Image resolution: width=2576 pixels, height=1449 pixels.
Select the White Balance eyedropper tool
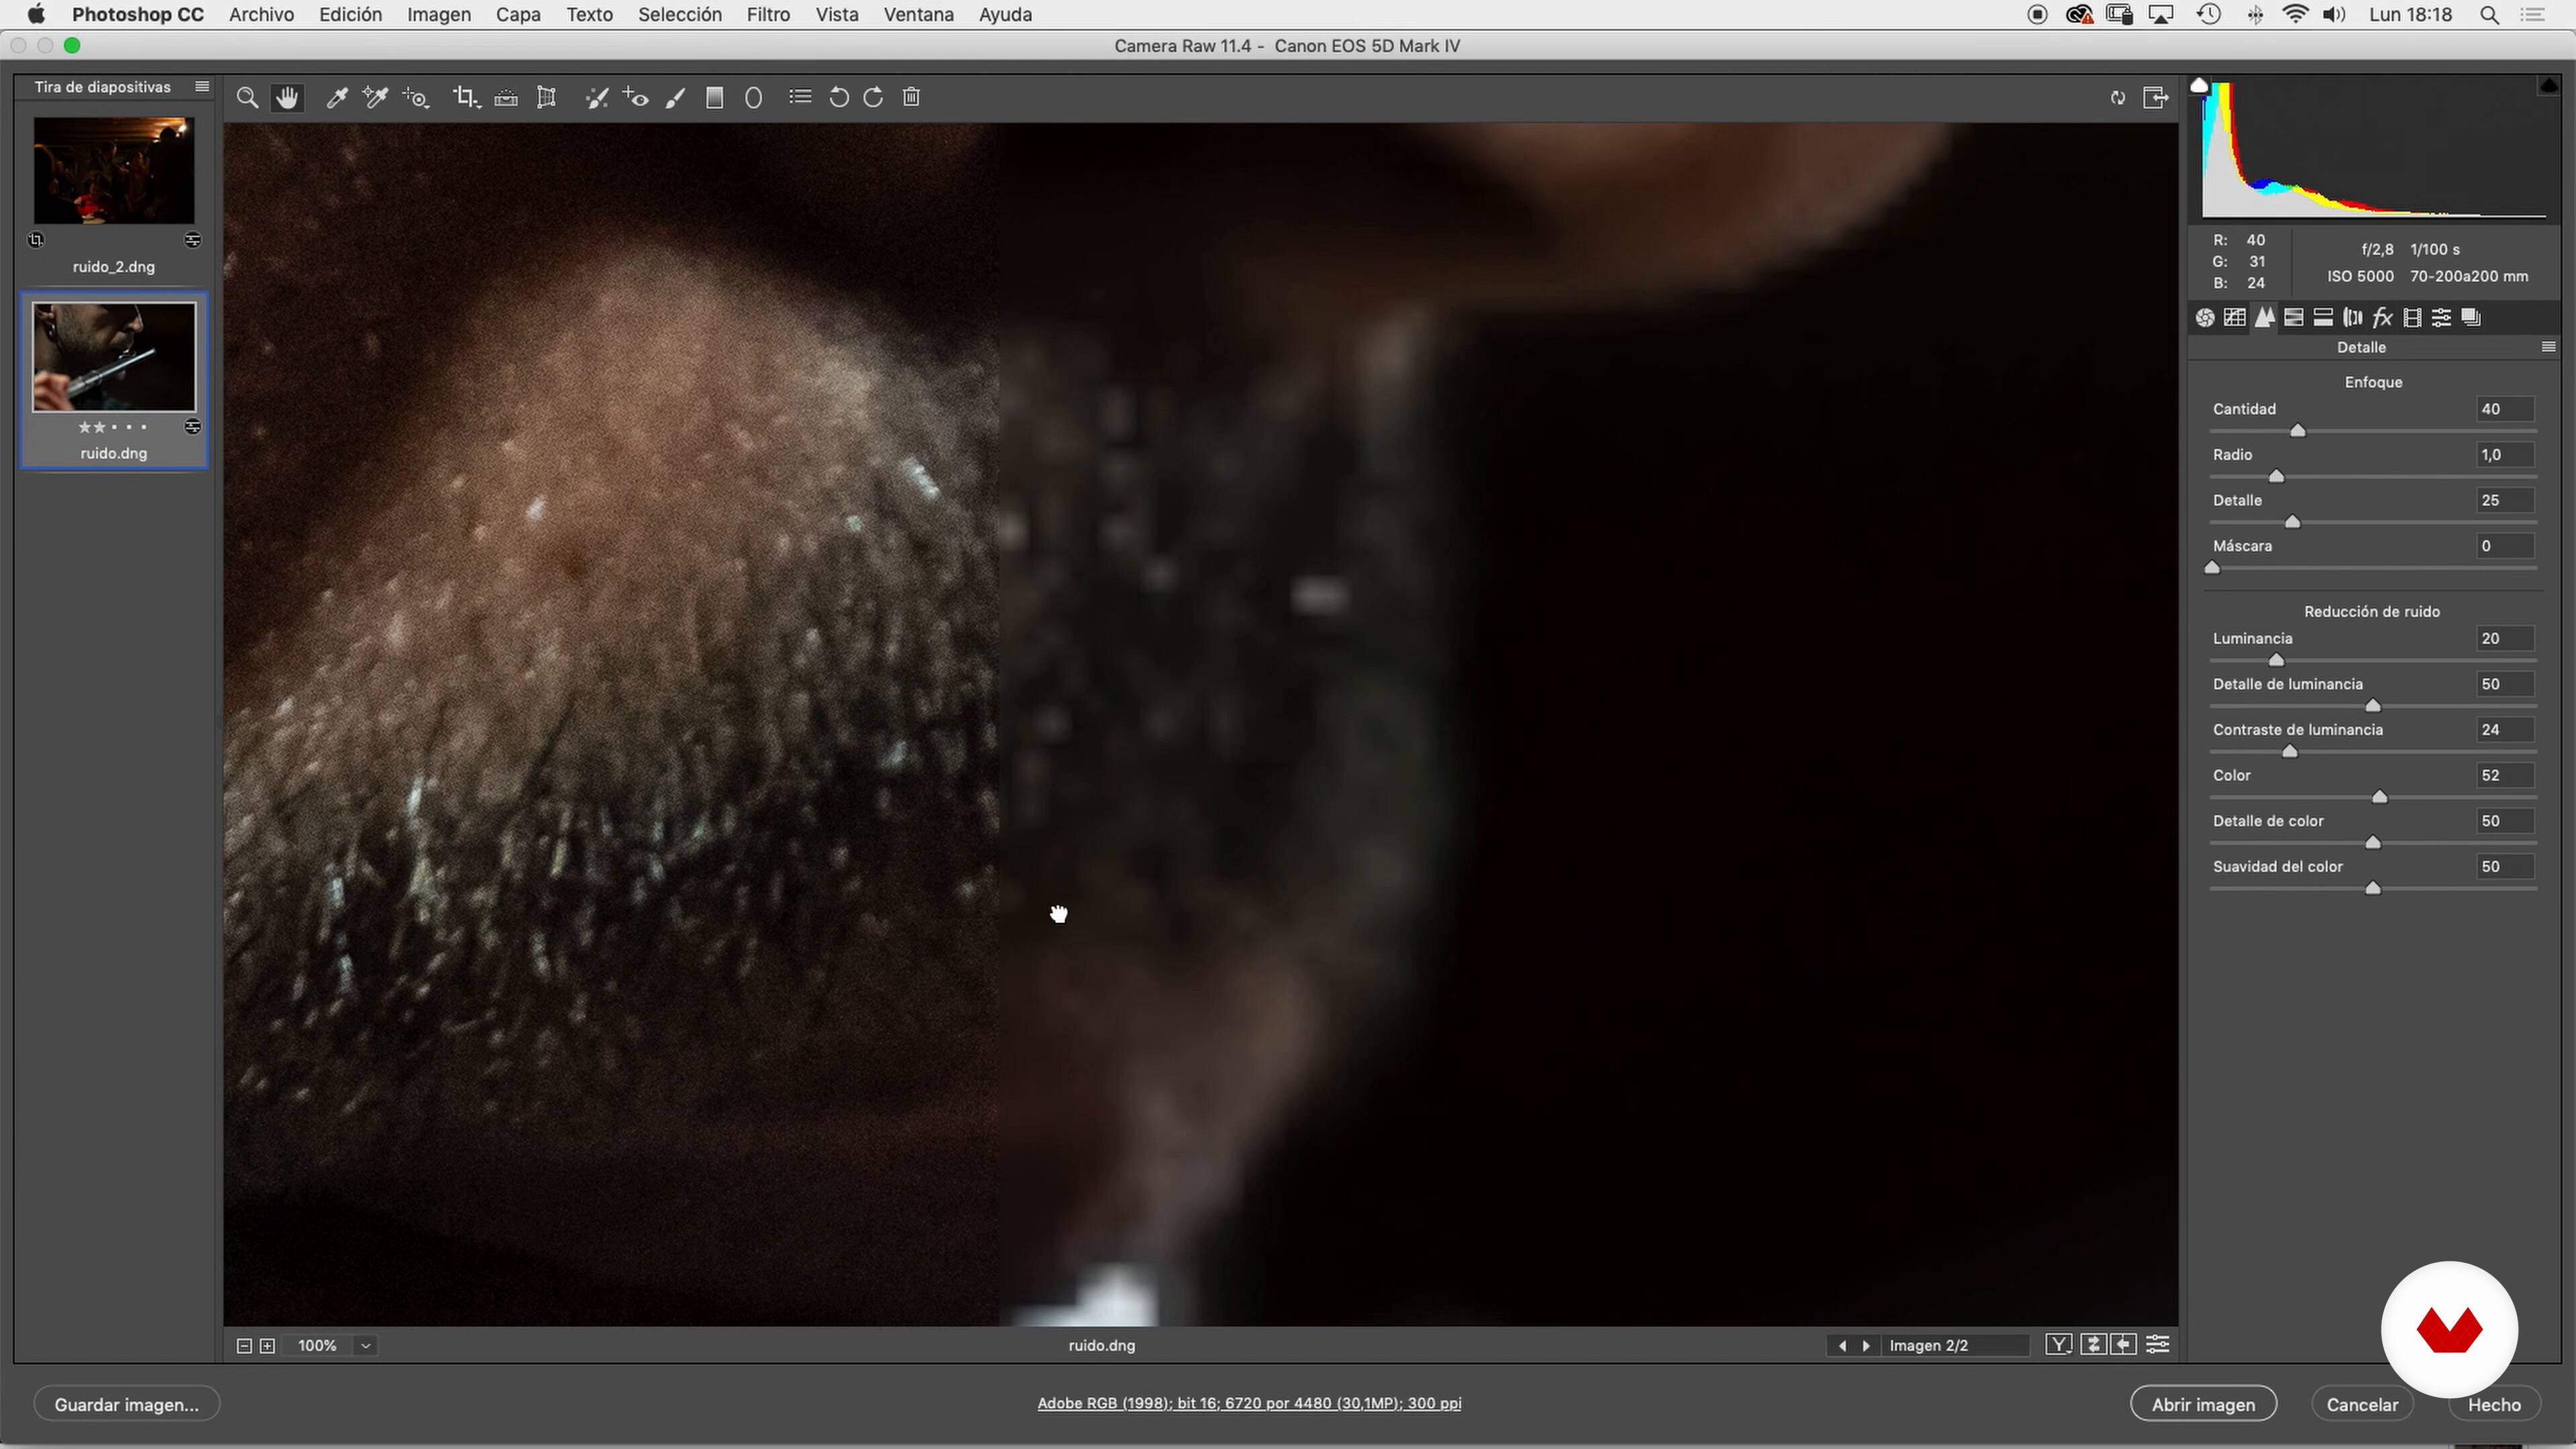tap(337, 98)
